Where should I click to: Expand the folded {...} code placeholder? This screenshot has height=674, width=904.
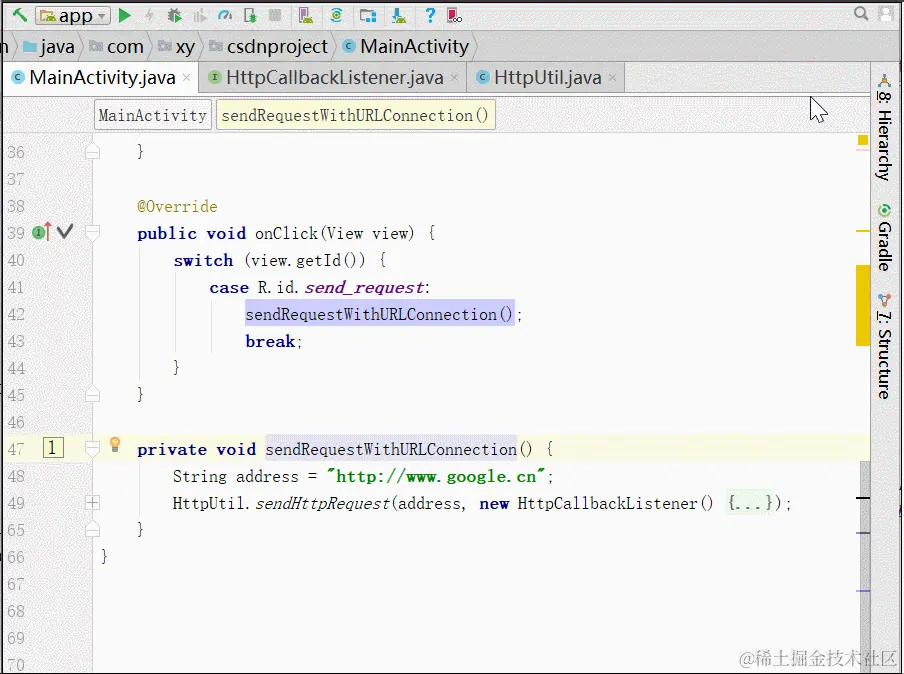pos(749,503)
